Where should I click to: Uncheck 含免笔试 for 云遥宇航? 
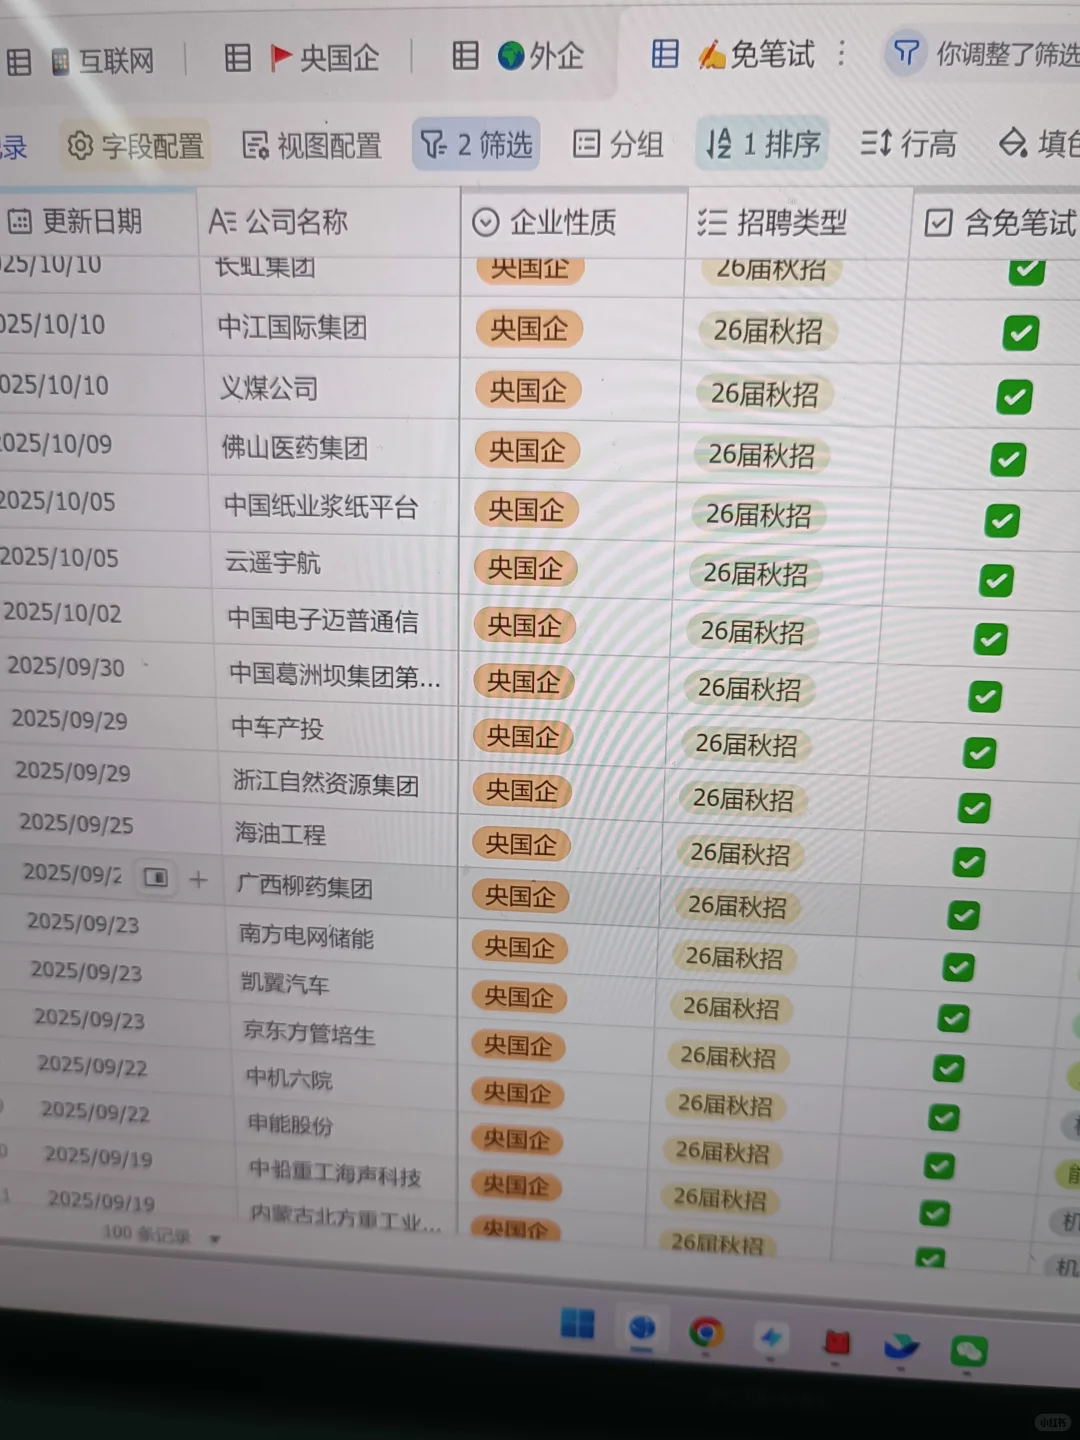[x=996, y=580]
